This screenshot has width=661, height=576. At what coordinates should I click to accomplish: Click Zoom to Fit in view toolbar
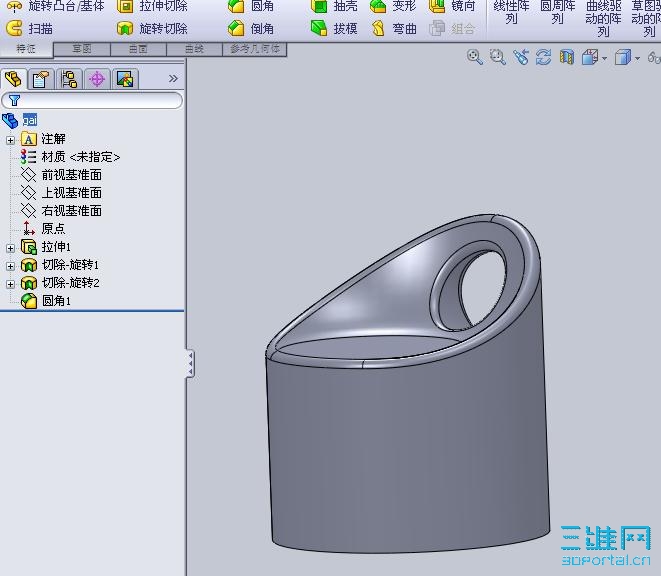[475, 57]
